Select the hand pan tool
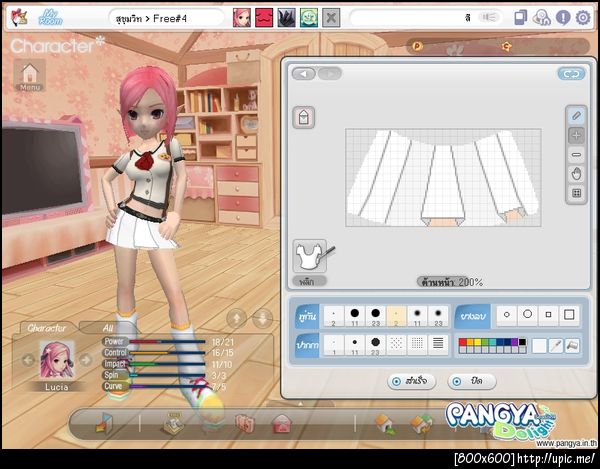Image resolution: width=600 pixels, height=469 pixels. (576, 174)
